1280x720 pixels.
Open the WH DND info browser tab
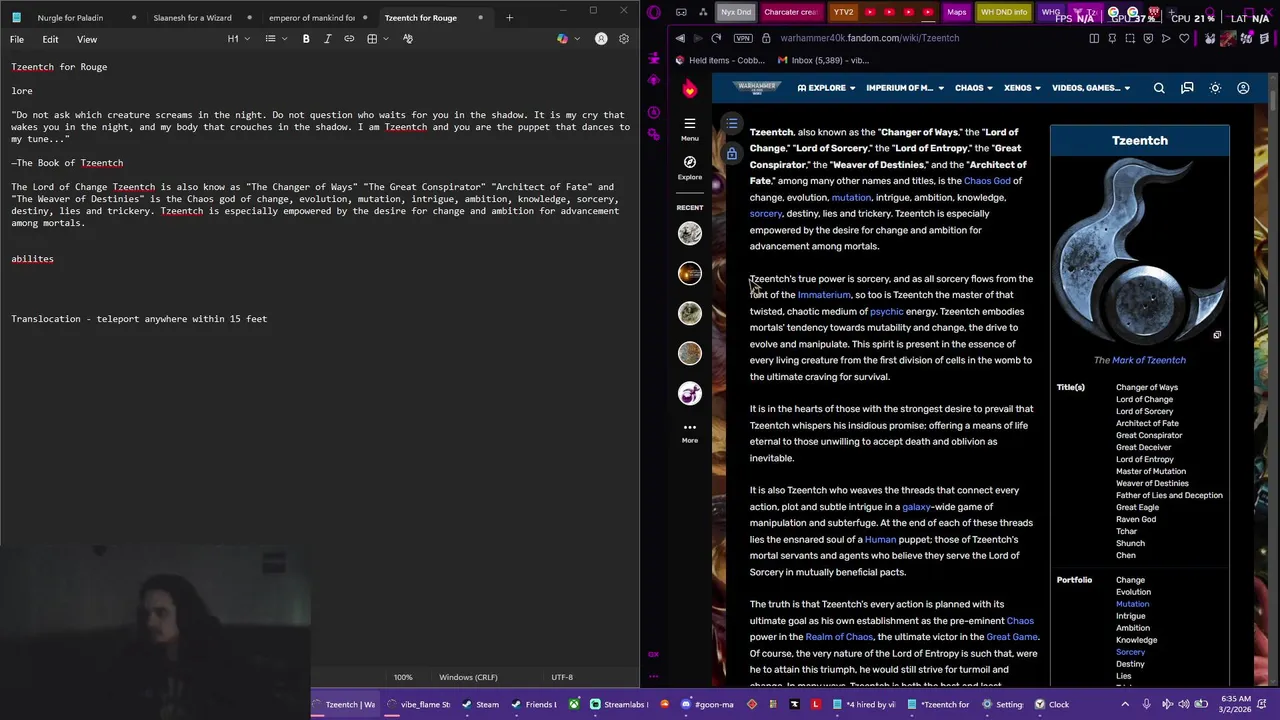point(1004,12)
